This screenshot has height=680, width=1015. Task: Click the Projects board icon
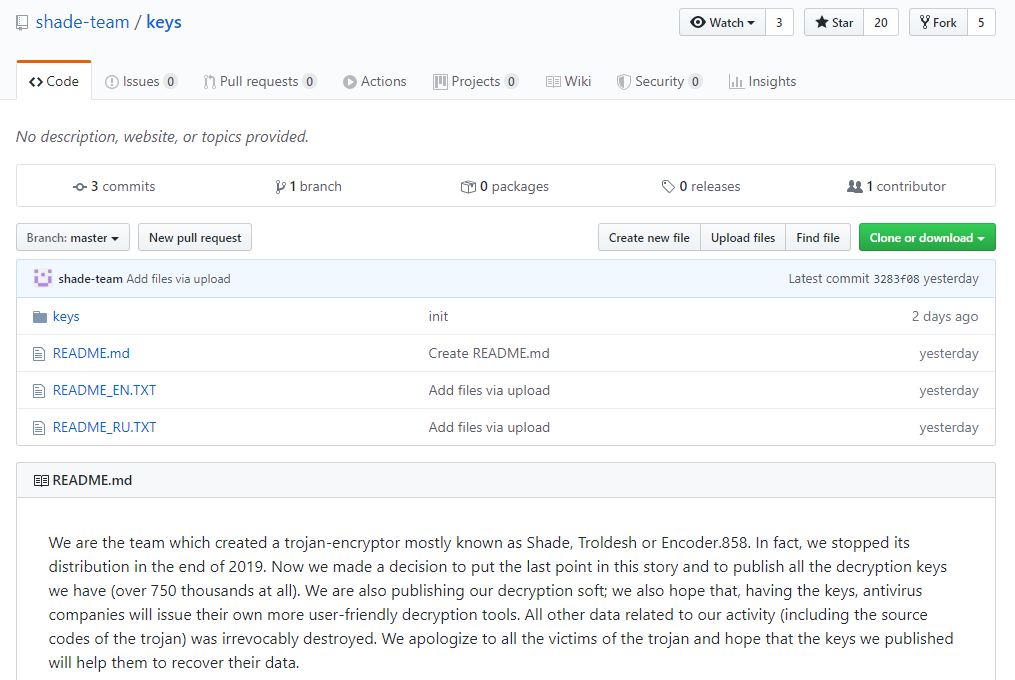(440, 82)
